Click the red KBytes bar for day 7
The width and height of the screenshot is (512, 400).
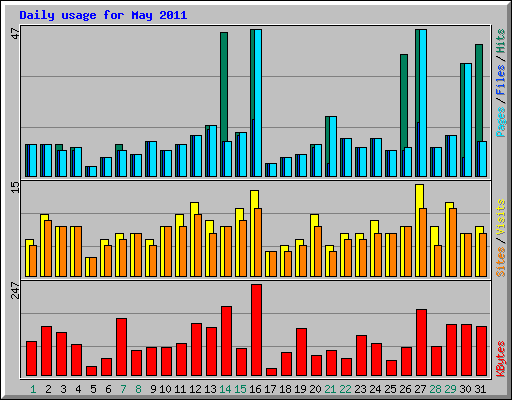[121, 347]
